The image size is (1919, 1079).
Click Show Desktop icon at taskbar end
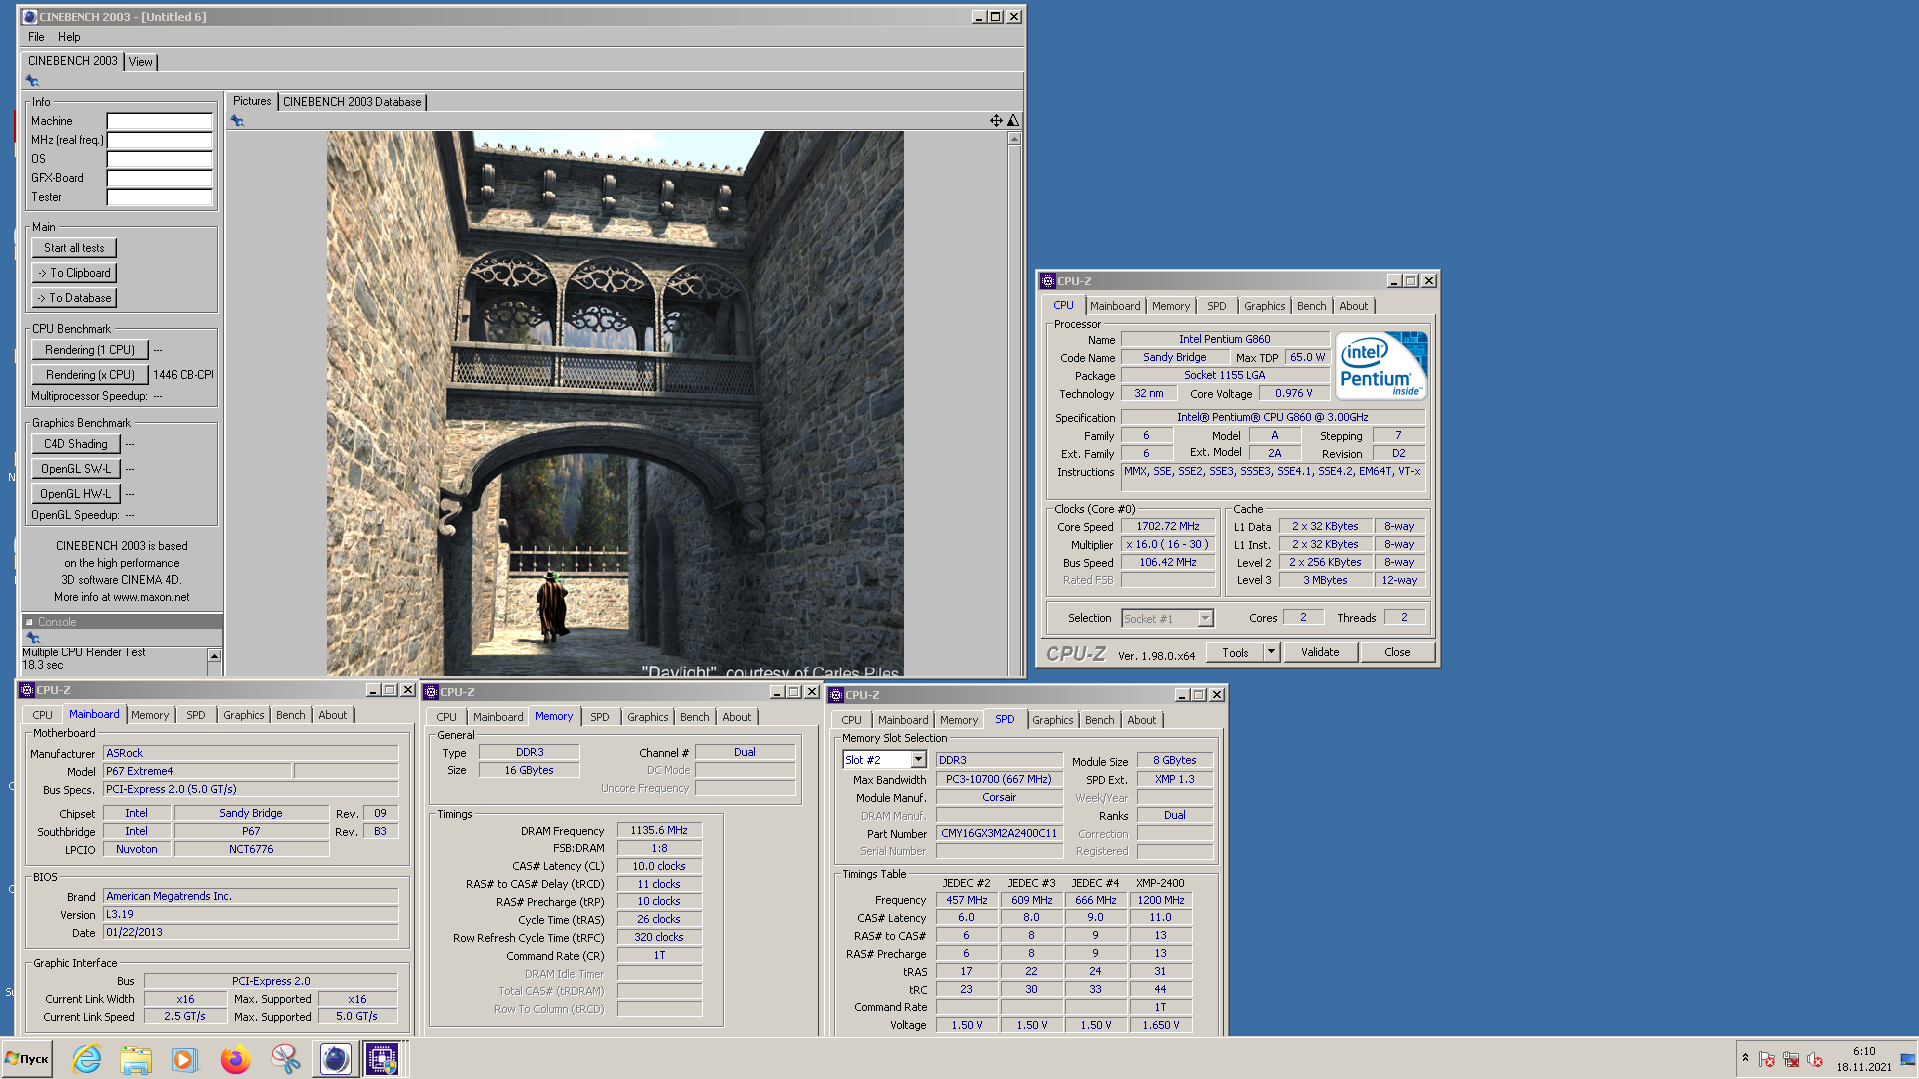point(1908,1060)
